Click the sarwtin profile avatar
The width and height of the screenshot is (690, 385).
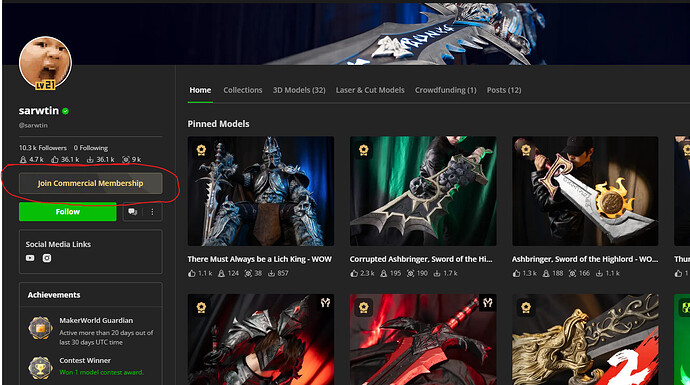45,62
